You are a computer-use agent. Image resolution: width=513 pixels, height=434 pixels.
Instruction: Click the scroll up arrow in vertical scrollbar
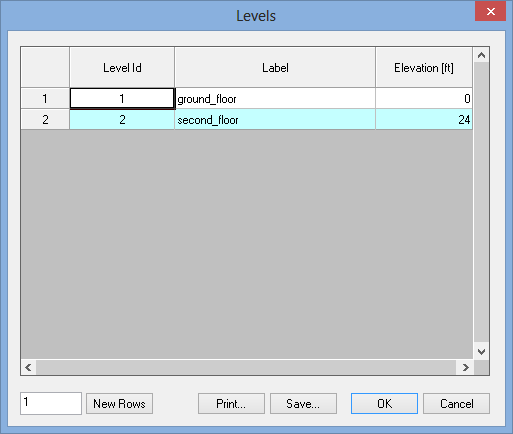point(481,55)
